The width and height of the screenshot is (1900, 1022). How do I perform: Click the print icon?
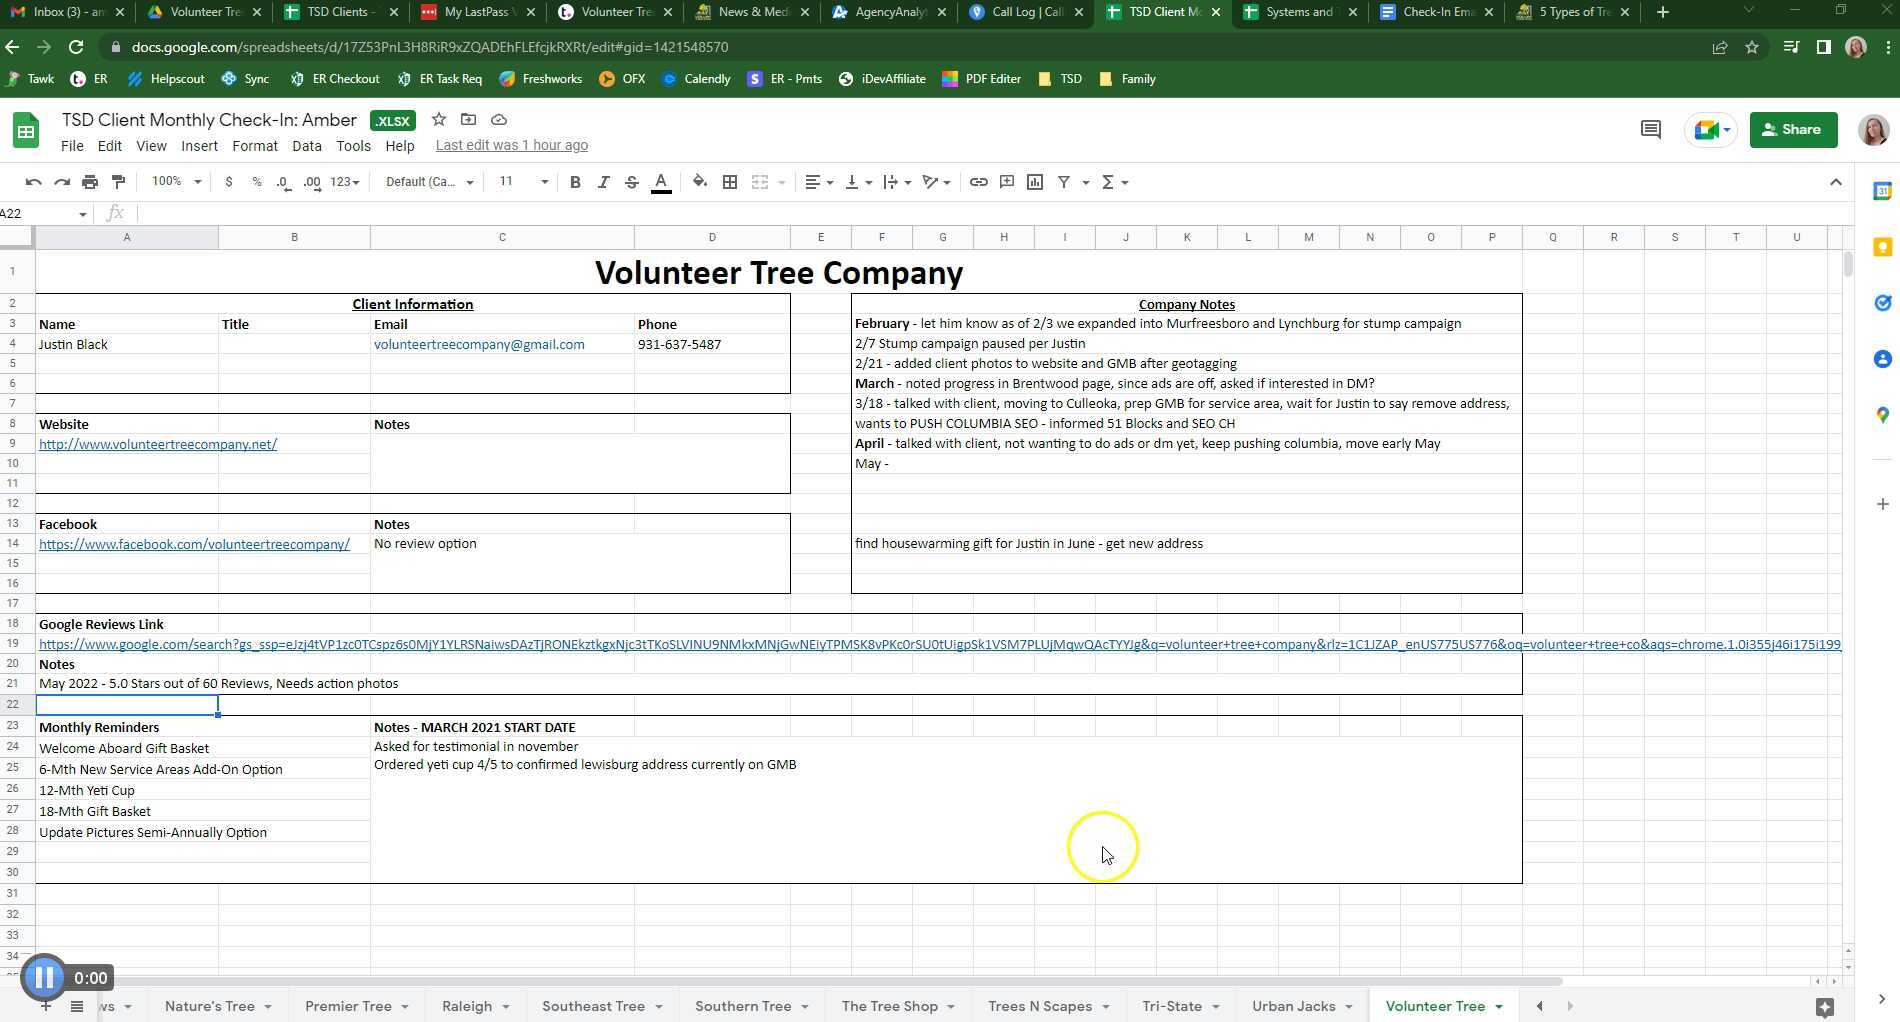pyautogui.click(x=90, y=182)
